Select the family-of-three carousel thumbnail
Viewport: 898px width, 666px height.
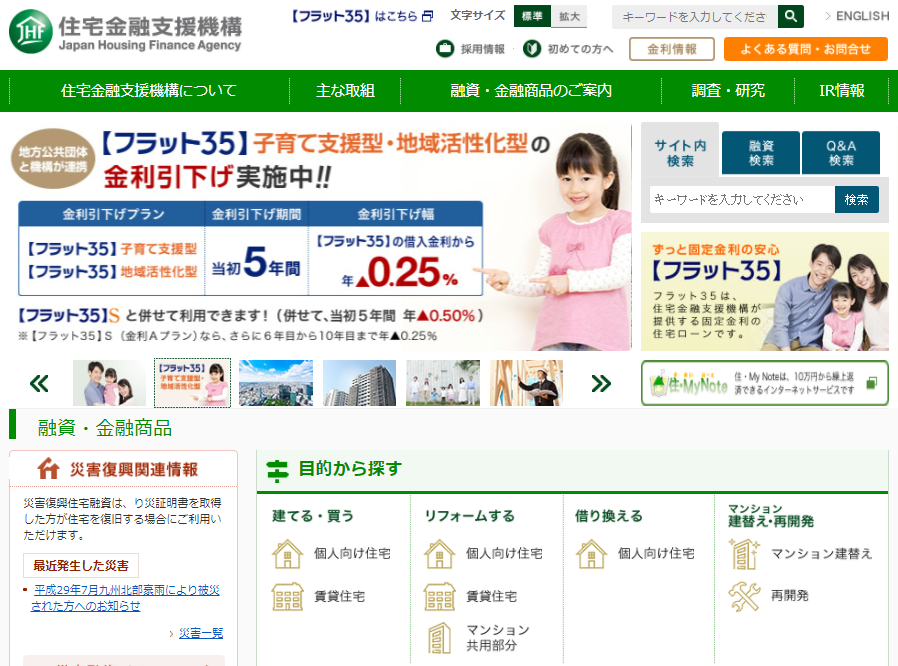[109, 383]
